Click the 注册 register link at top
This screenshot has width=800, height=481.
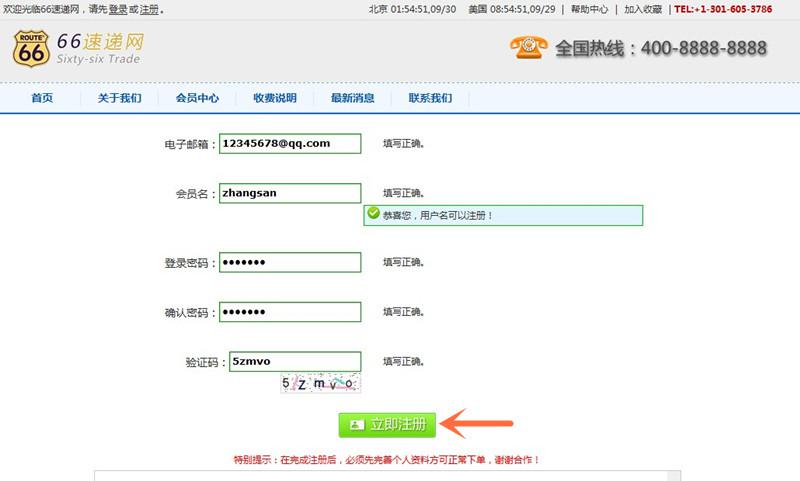[149, 9]
